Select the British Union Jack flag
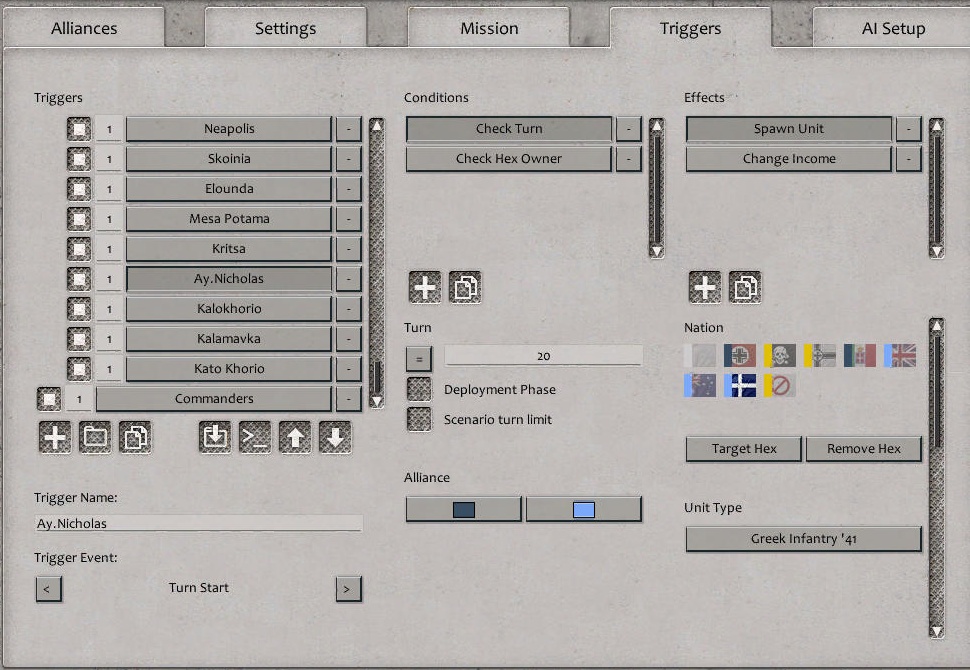The height and width of the screenshot is (670, 970). point(900,356)
